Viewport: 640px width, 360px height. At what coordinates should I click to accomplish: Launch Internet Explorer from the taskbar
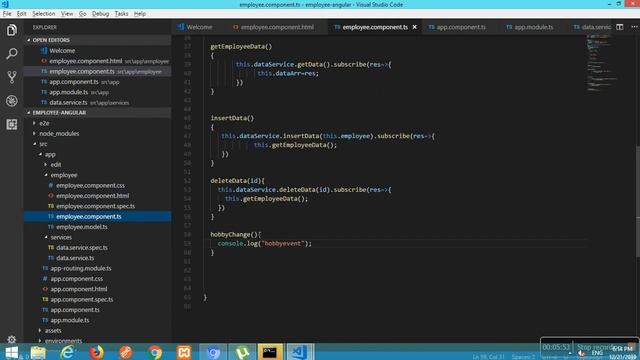click(x=67, y=352)
